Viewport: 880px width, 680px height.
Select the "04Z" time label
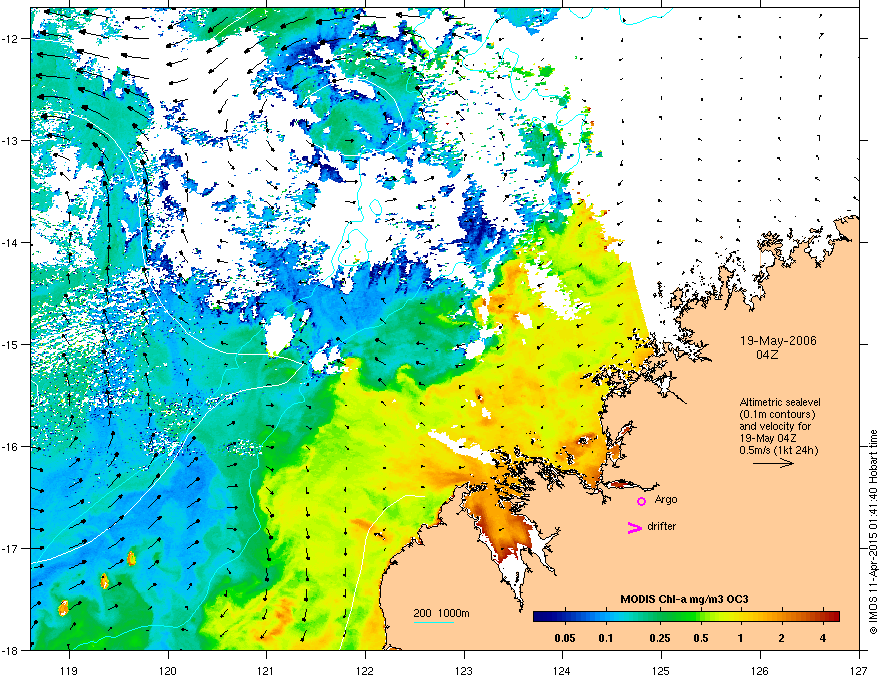click(767, 355)
